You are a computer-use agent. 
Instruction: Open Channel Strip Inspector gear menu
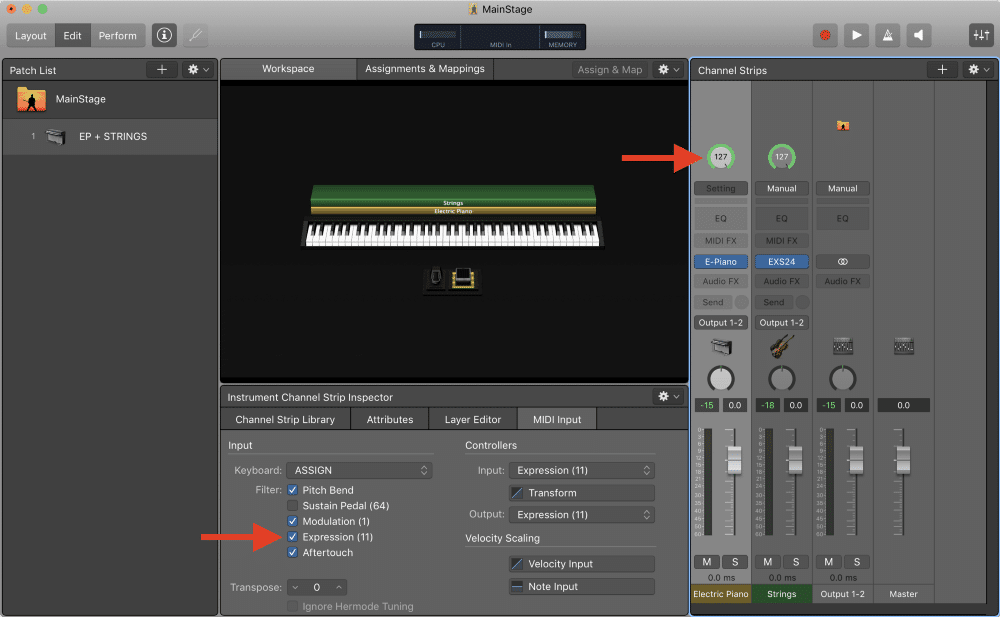(x=668, y=396)
